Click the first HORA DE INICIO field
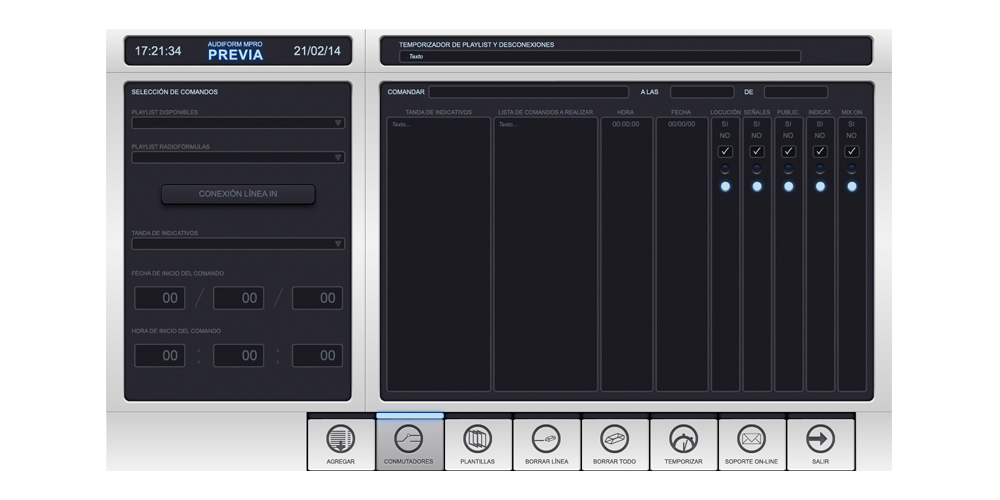1000x500 pixels. (159, 355)
